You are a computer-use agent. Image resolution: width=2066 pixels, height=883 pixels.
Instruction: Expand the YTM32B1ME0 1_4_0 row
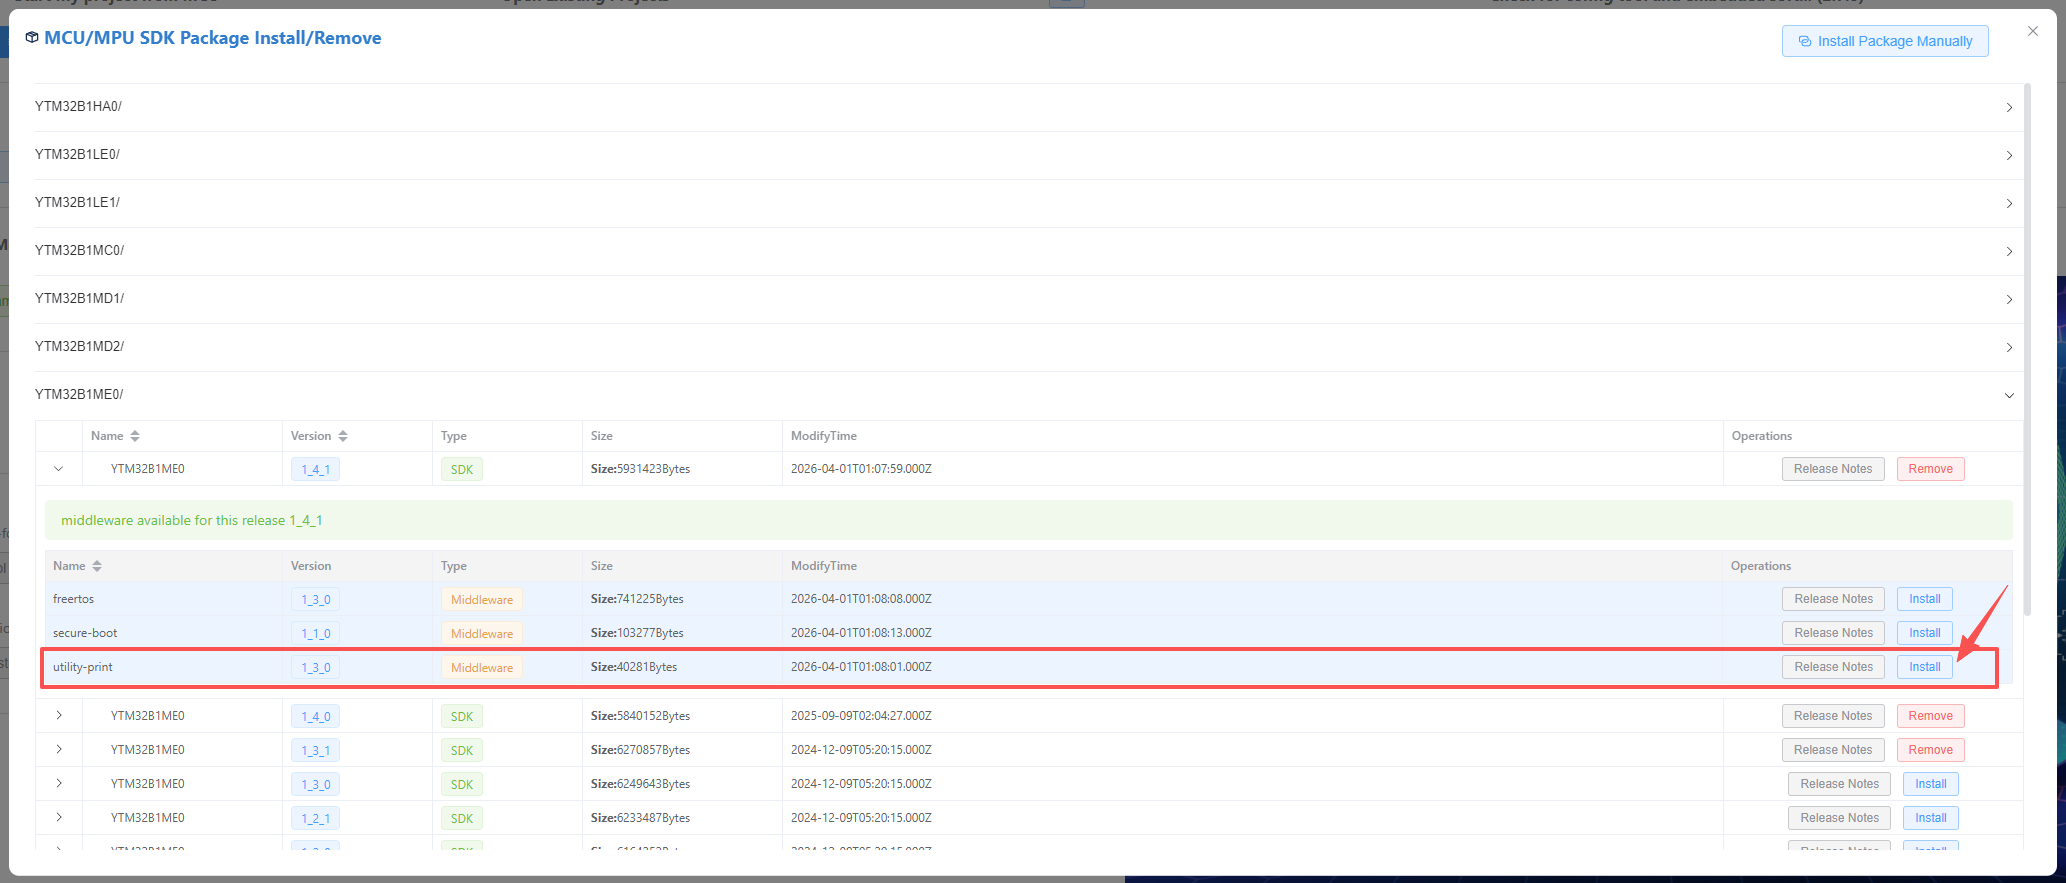coord(59,716)
